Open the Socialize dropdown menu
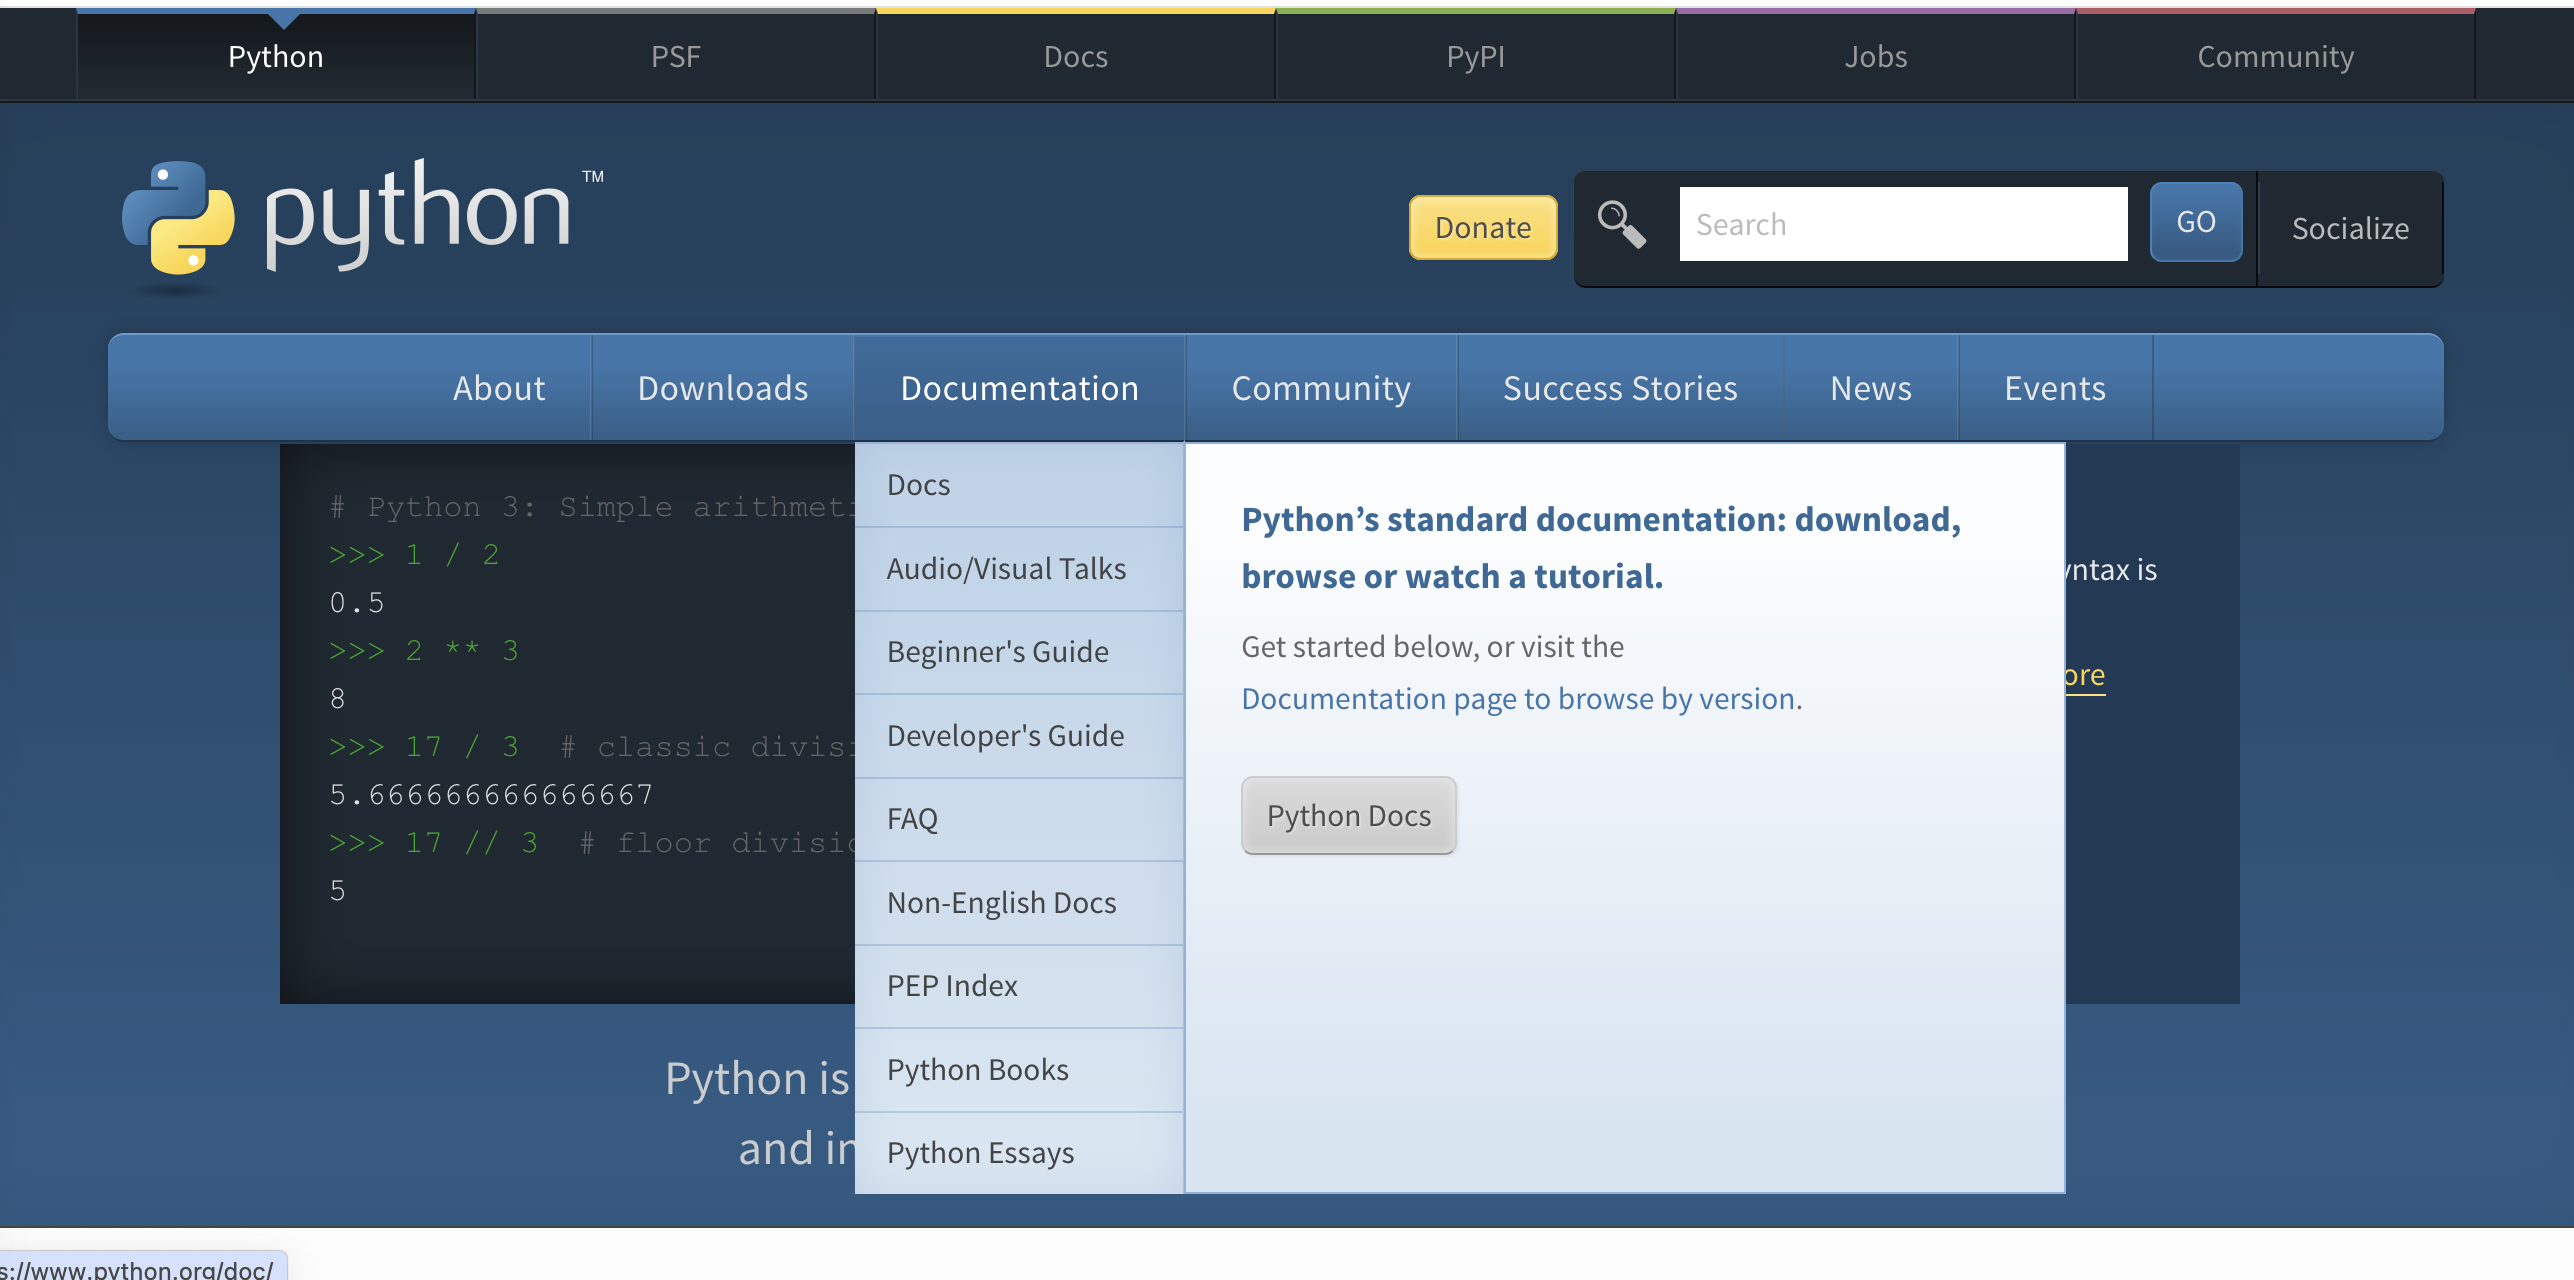This screenshot has width=2574, height=1280. tap(2349, 228)
